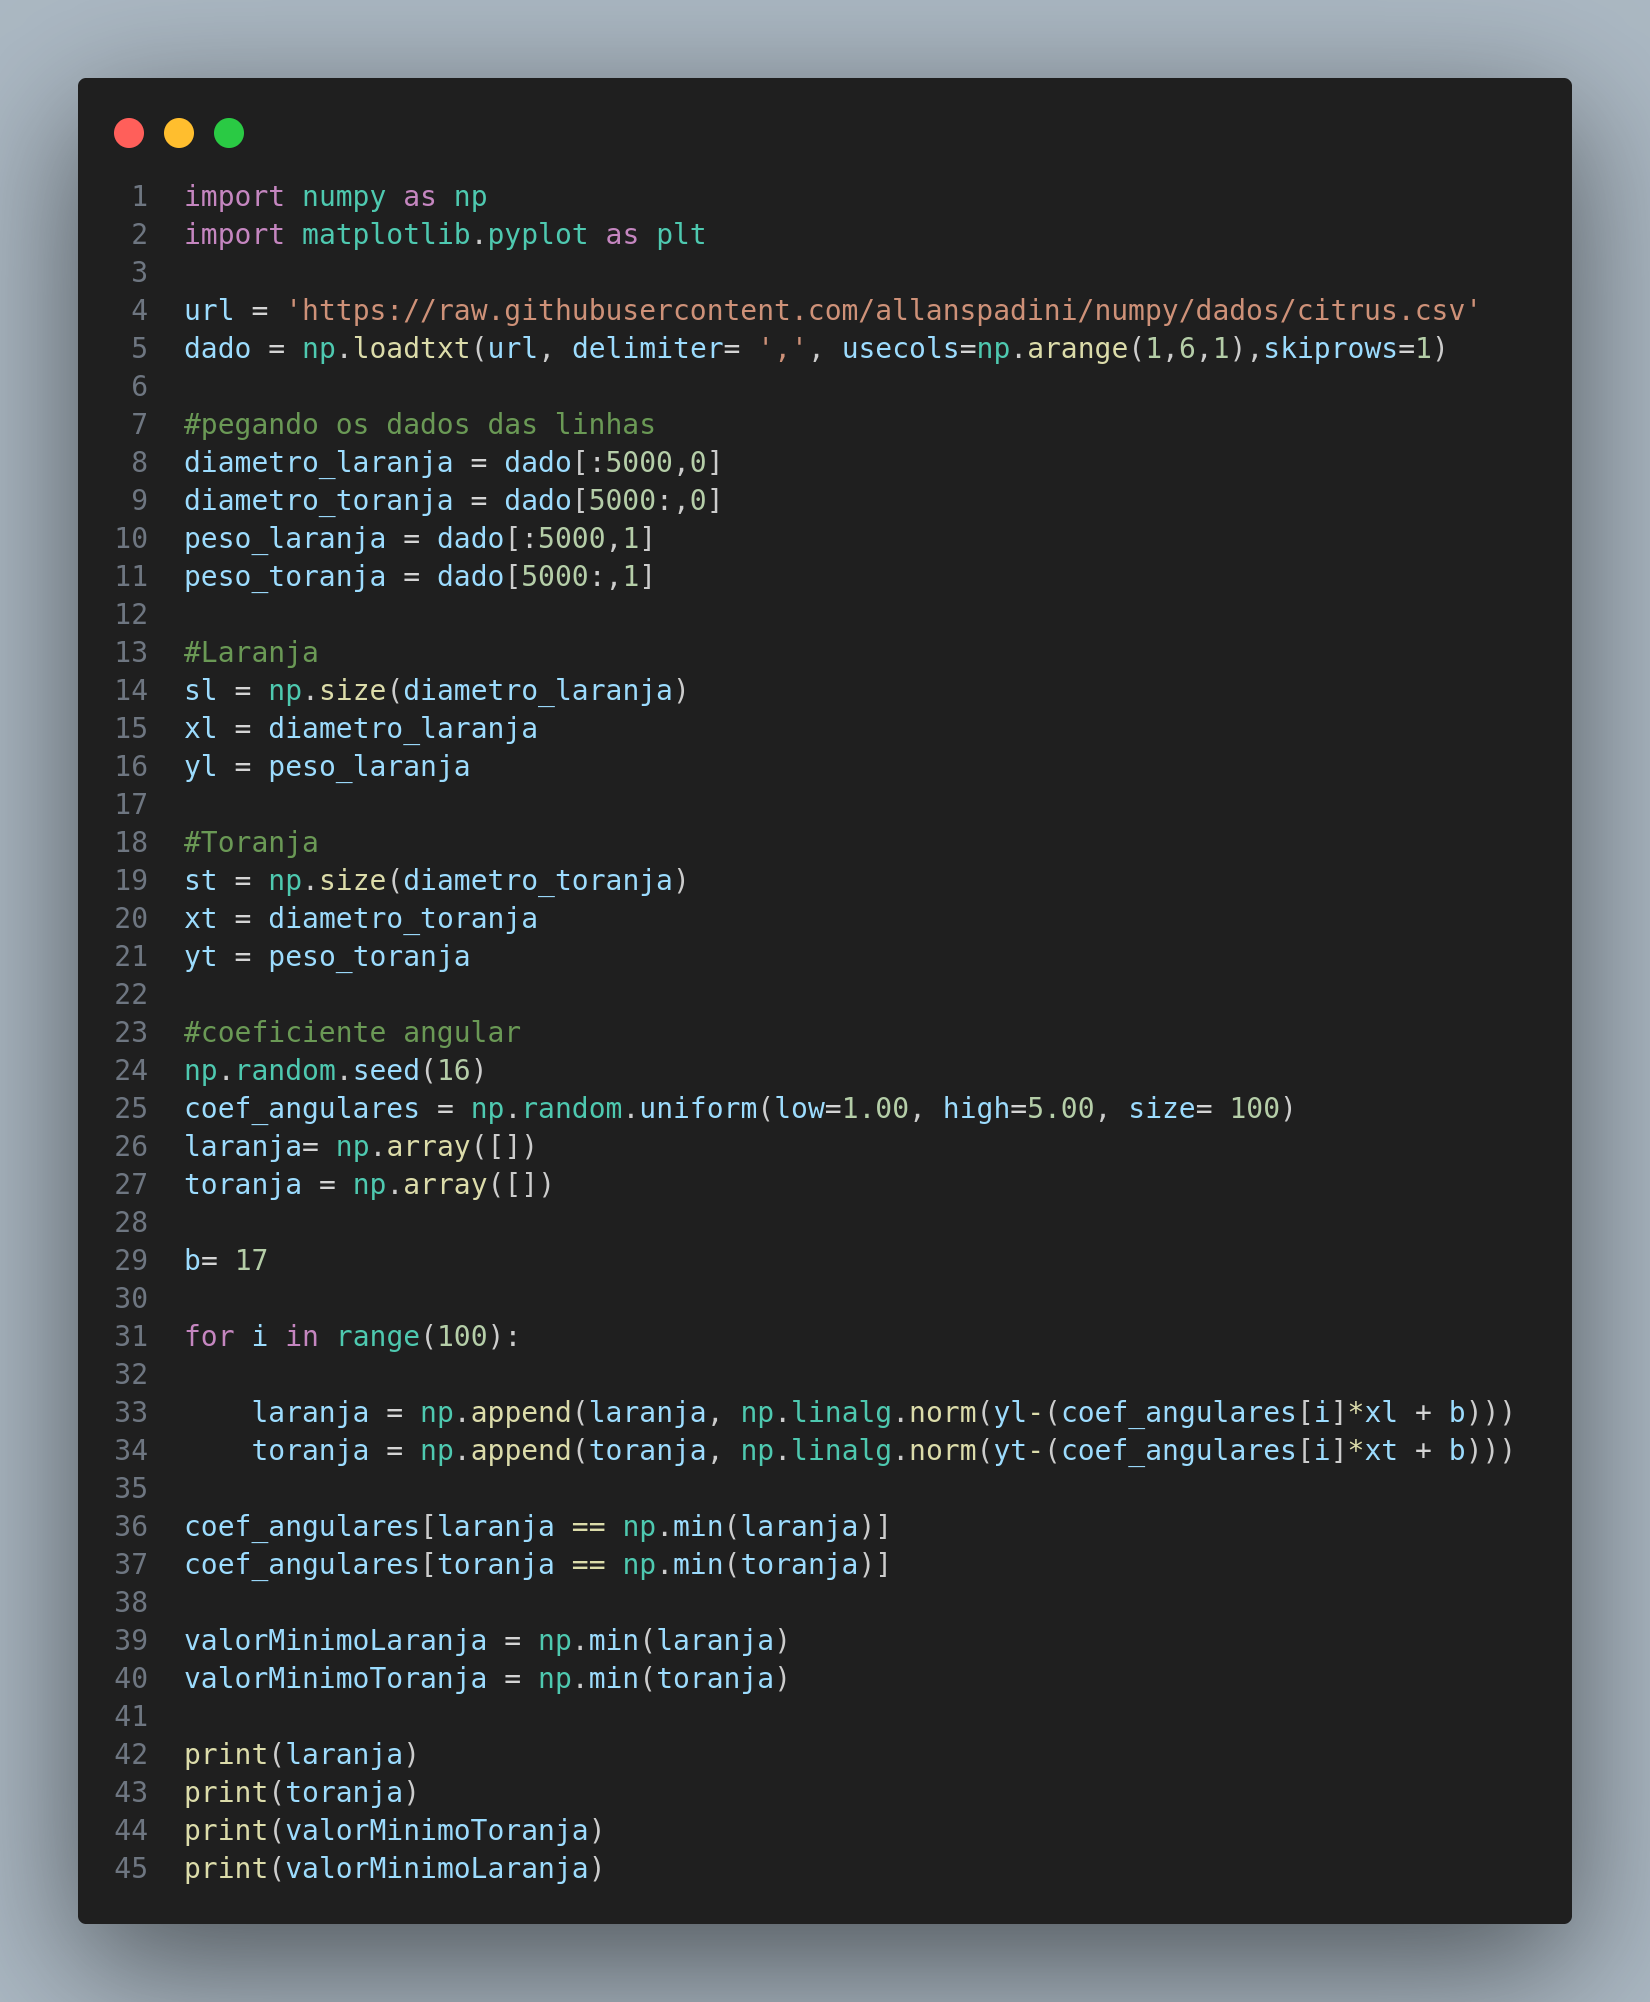
Task: Click 'xt = diametro_toranja' line
Action: click(361, 919)
